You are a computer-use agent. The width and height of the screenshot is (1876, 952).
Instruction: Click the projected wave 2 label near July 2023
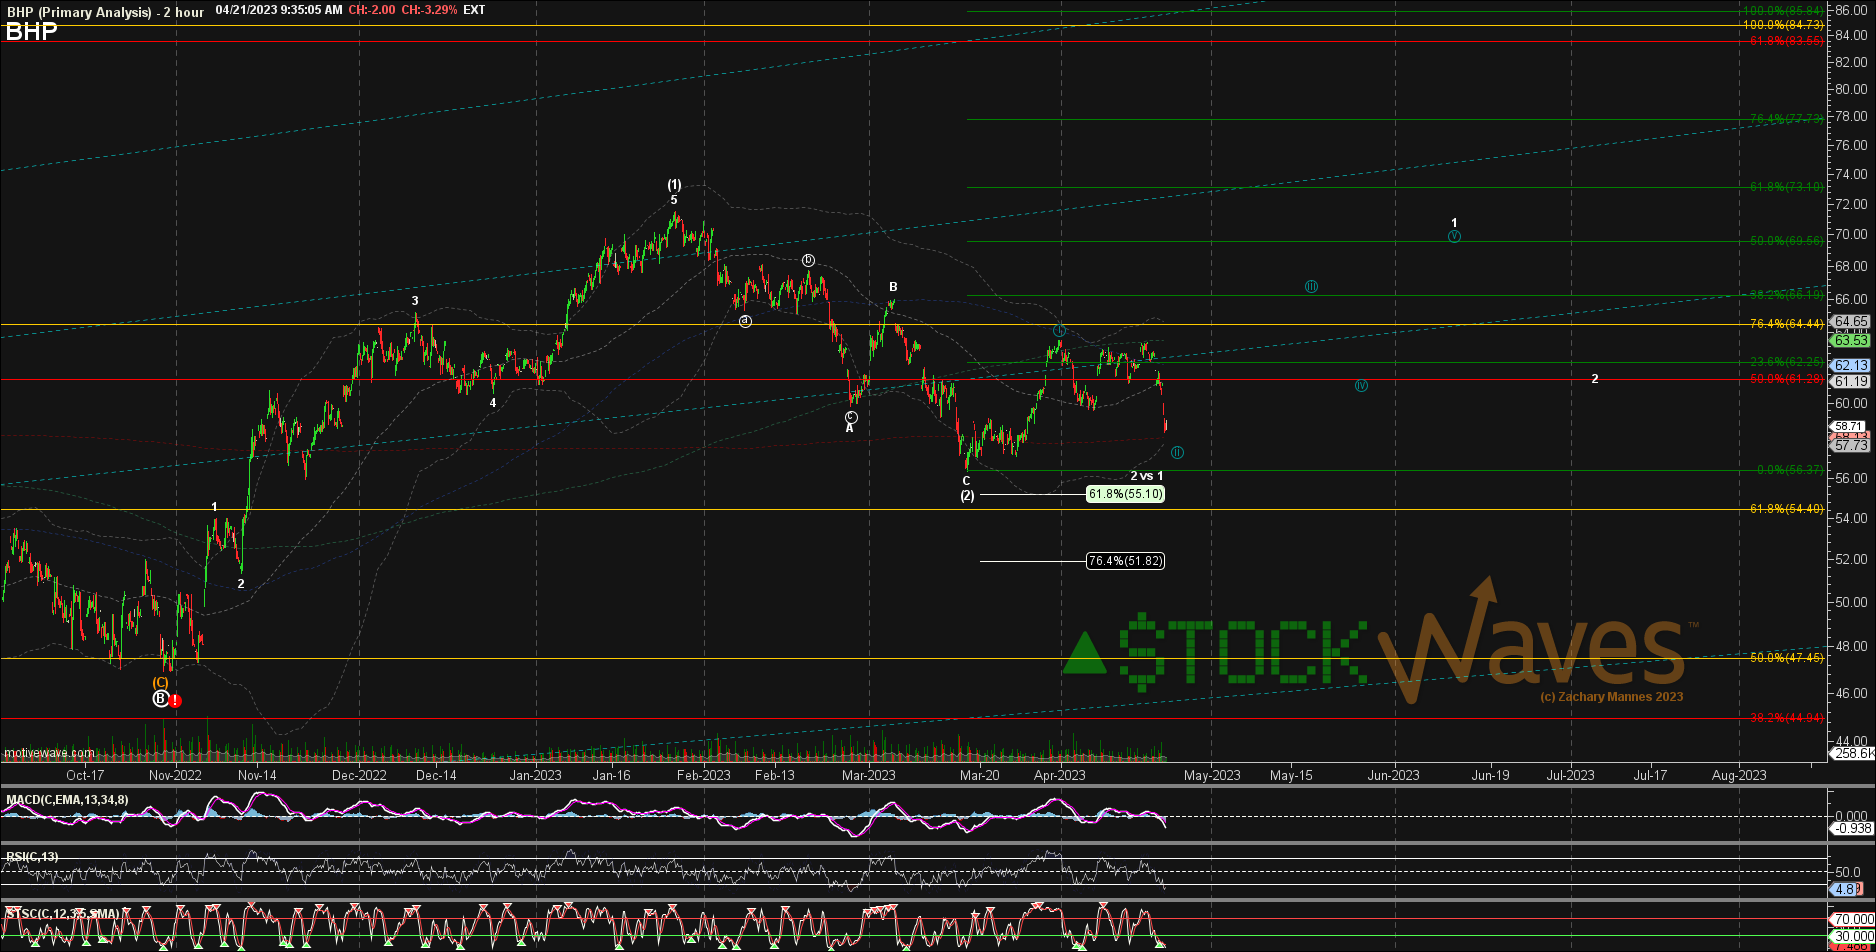click(1595, 379)
